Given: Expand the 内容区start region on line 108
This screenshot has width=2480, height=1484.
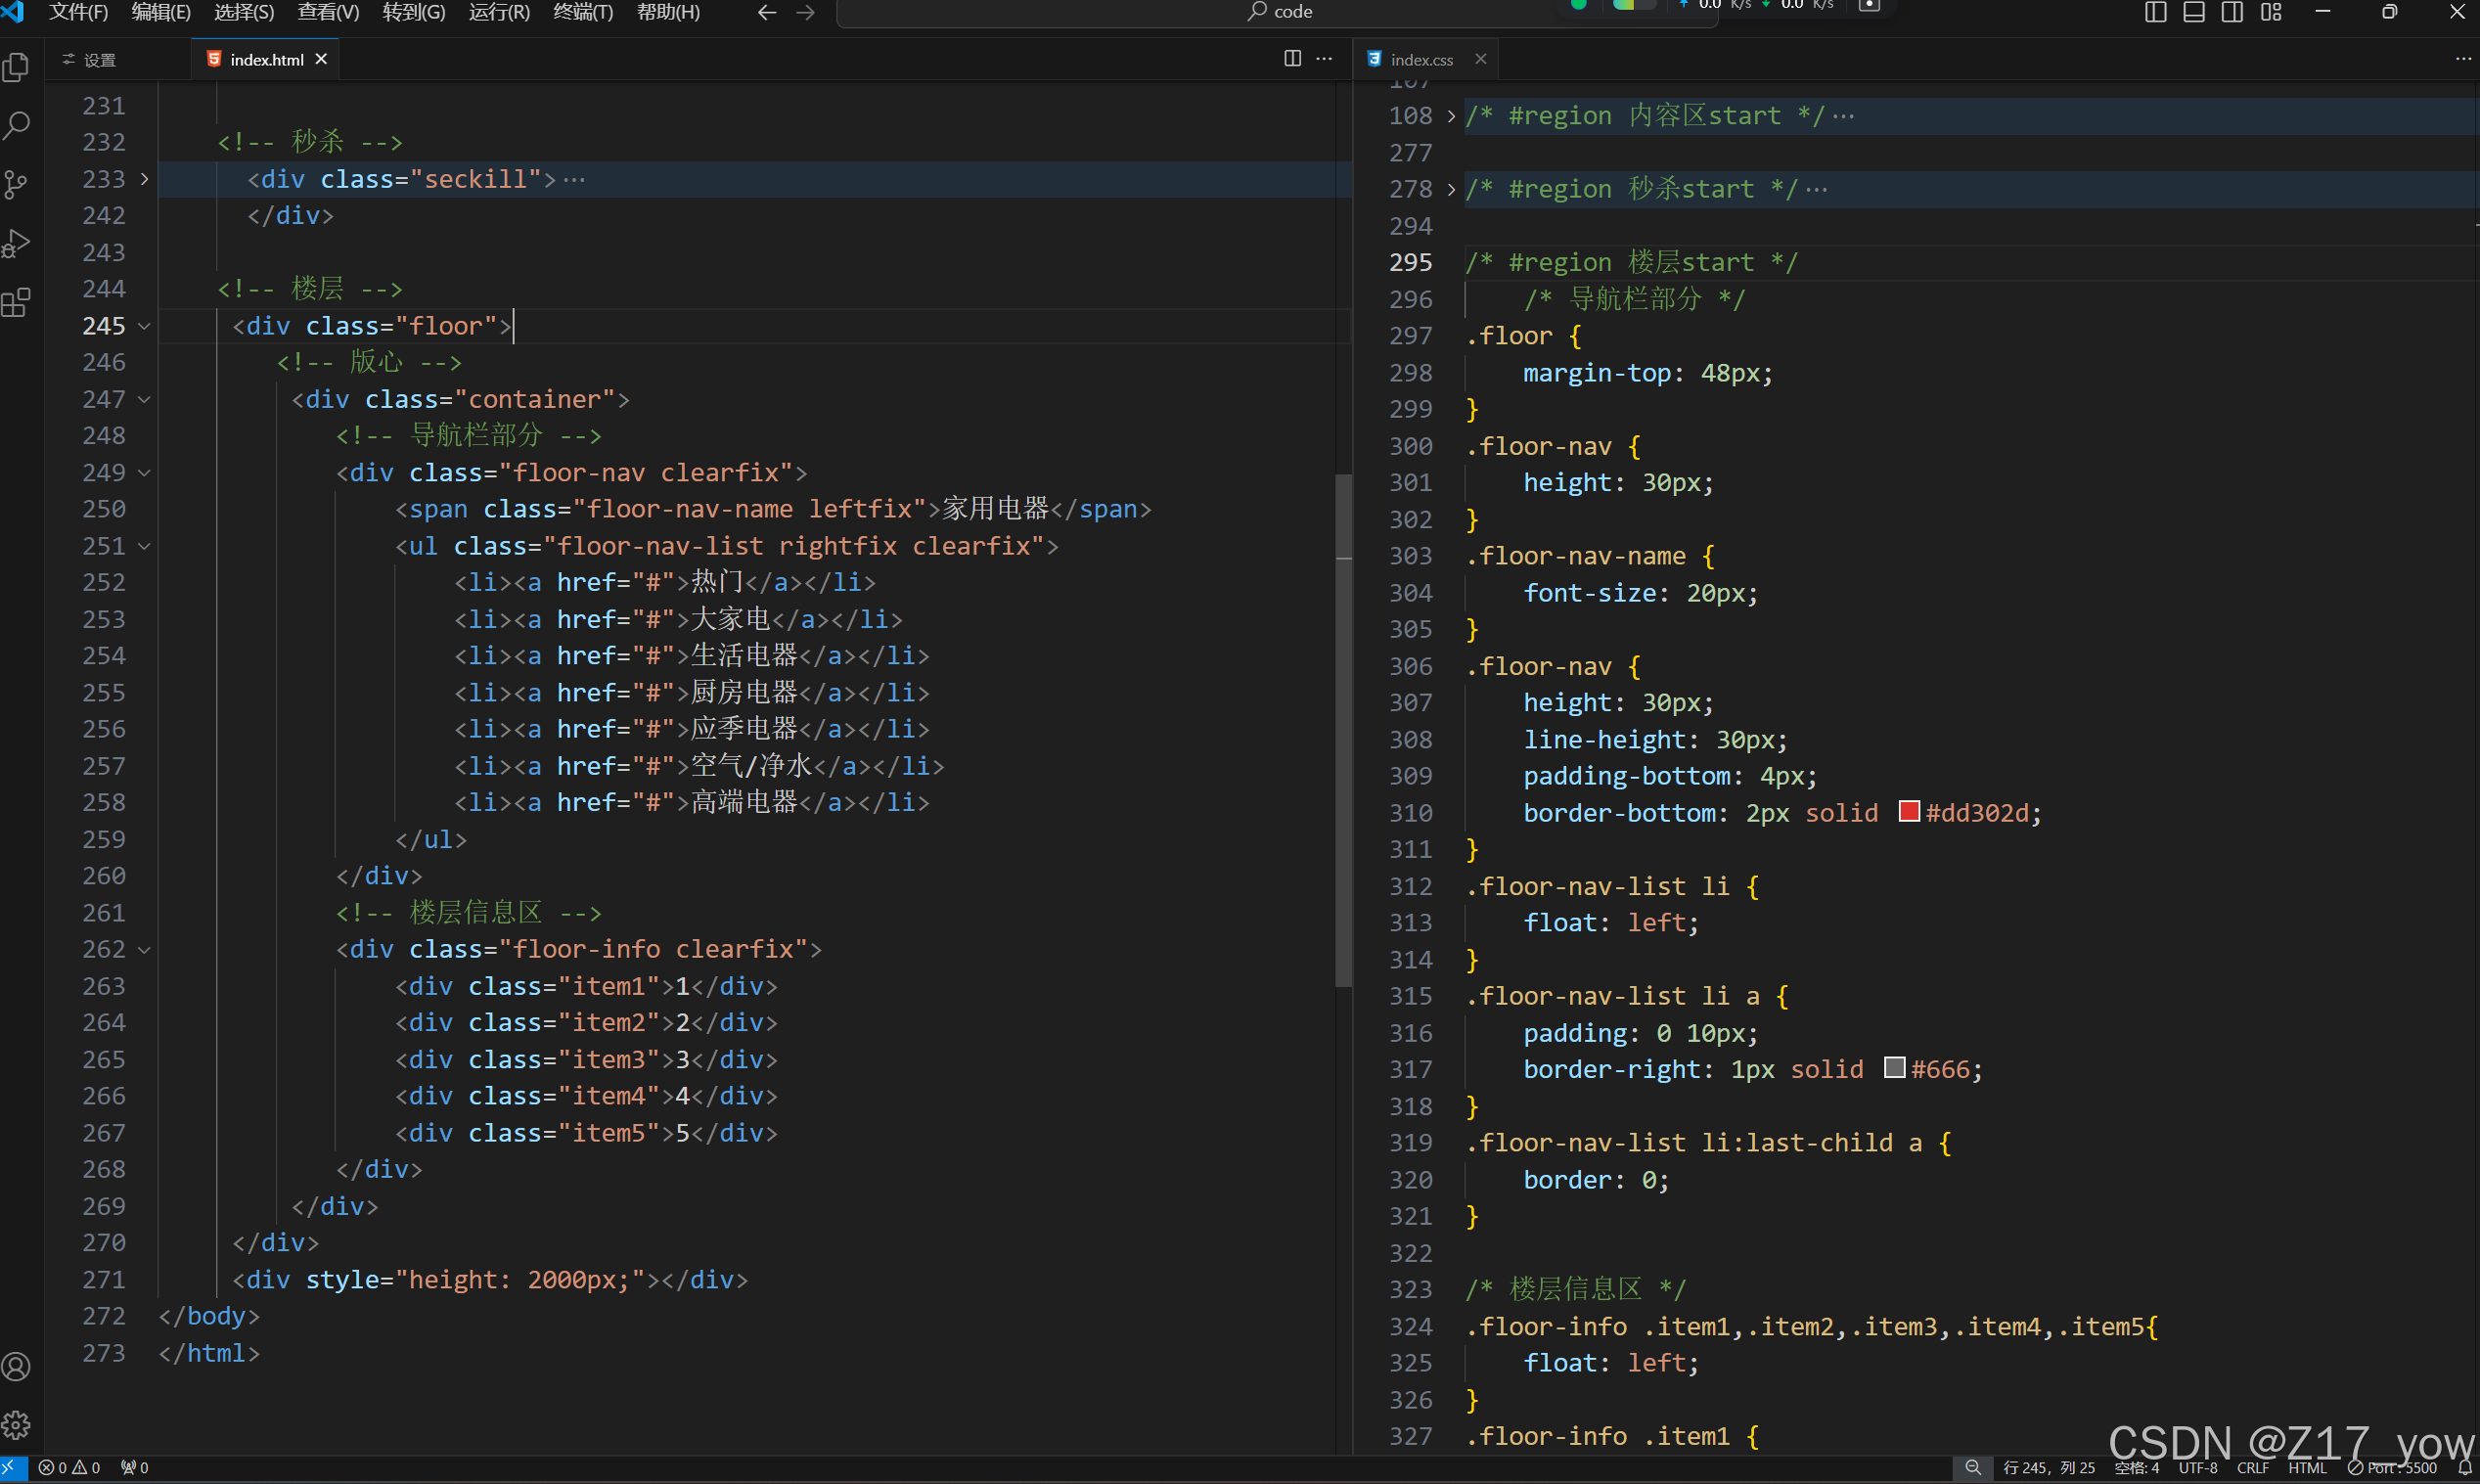Looking at the screenshot, I should (1451, 116).
